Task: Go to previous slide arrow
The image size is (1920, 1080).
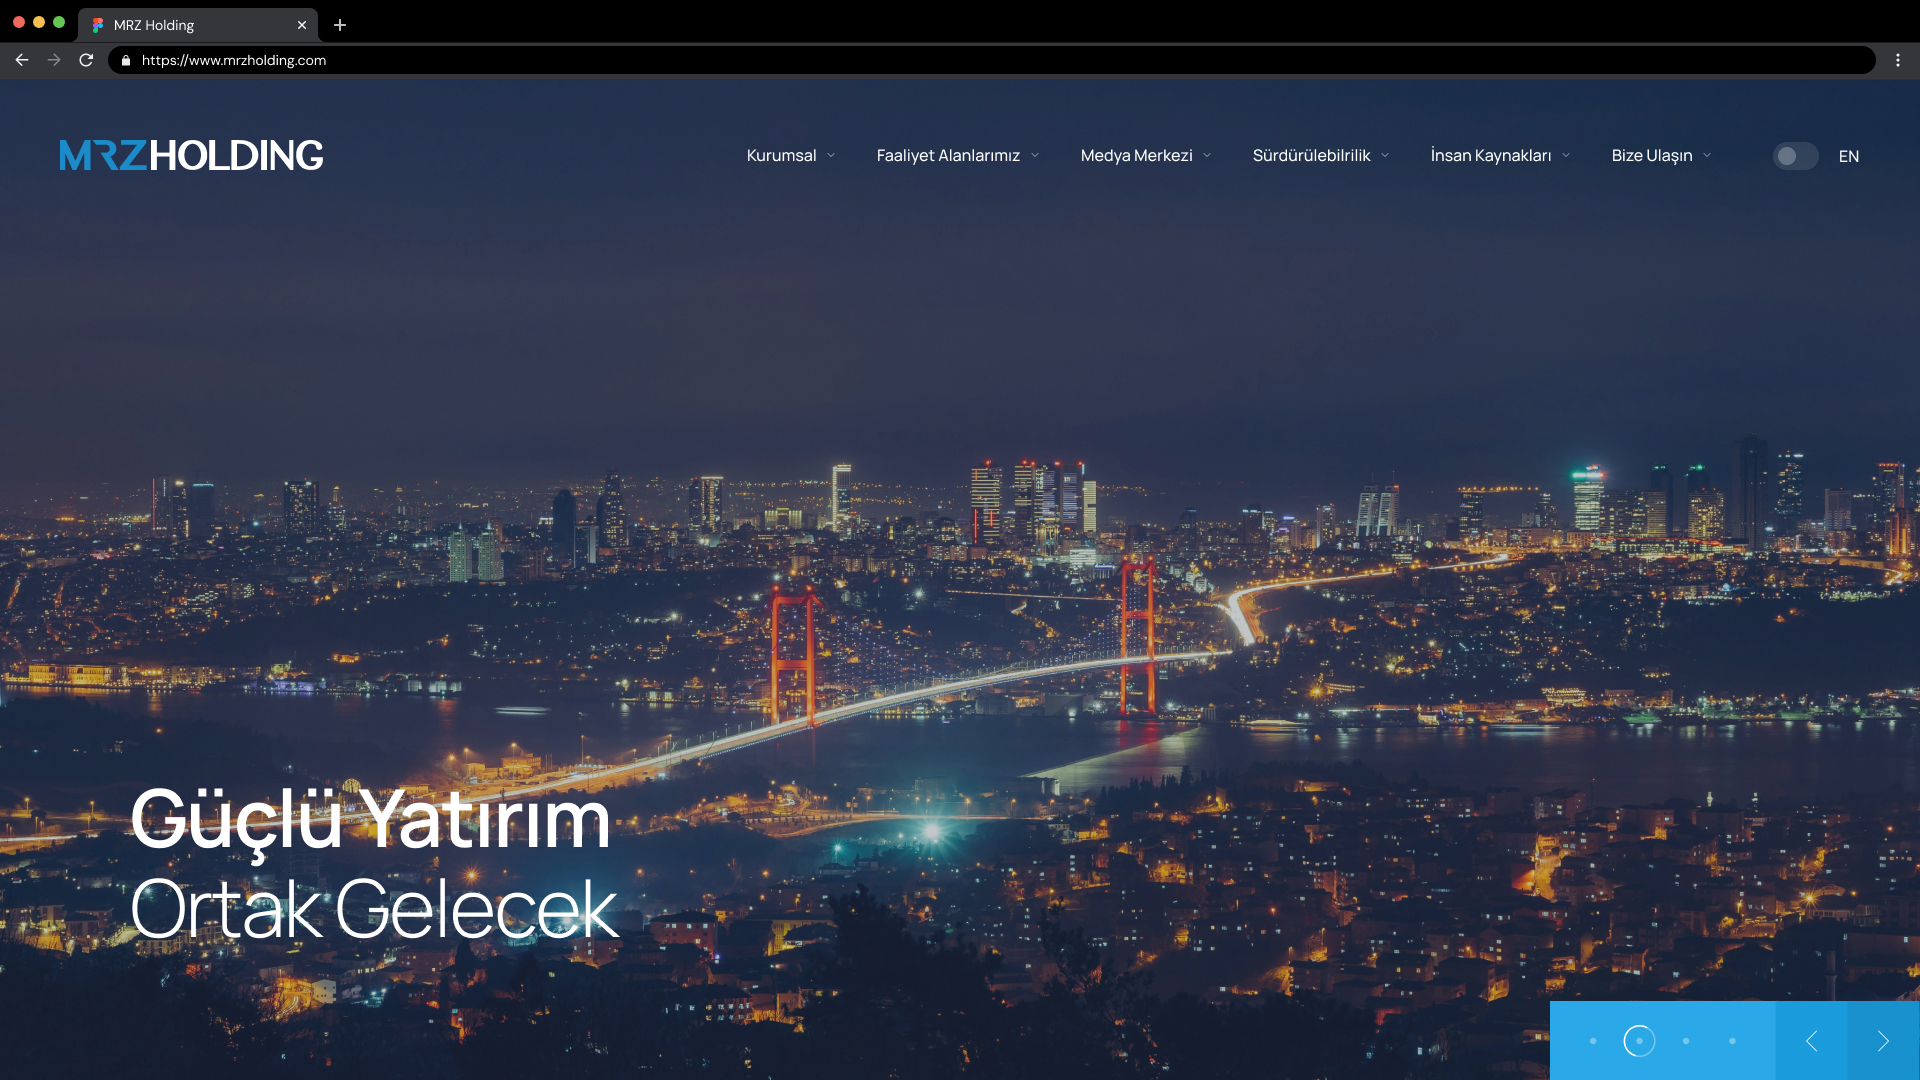Action: pos(1811,1041)
